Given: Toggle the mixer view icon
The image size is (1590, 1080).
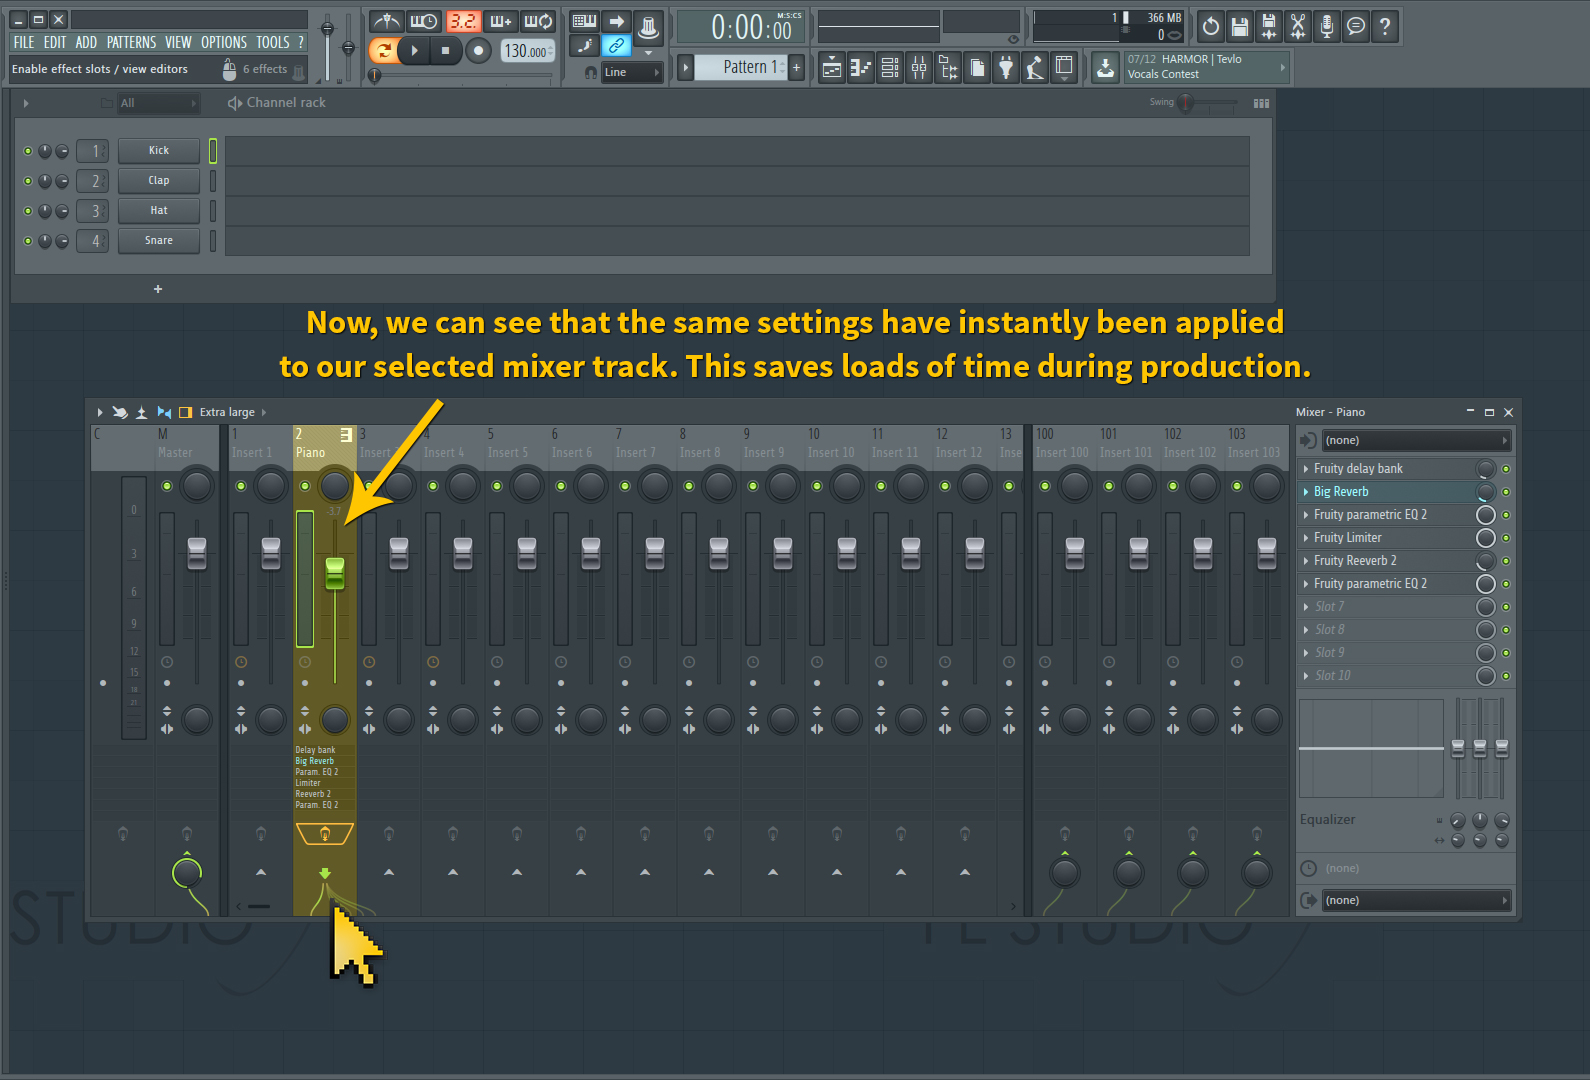Looking at the screenshot, I should click(919, 67).
